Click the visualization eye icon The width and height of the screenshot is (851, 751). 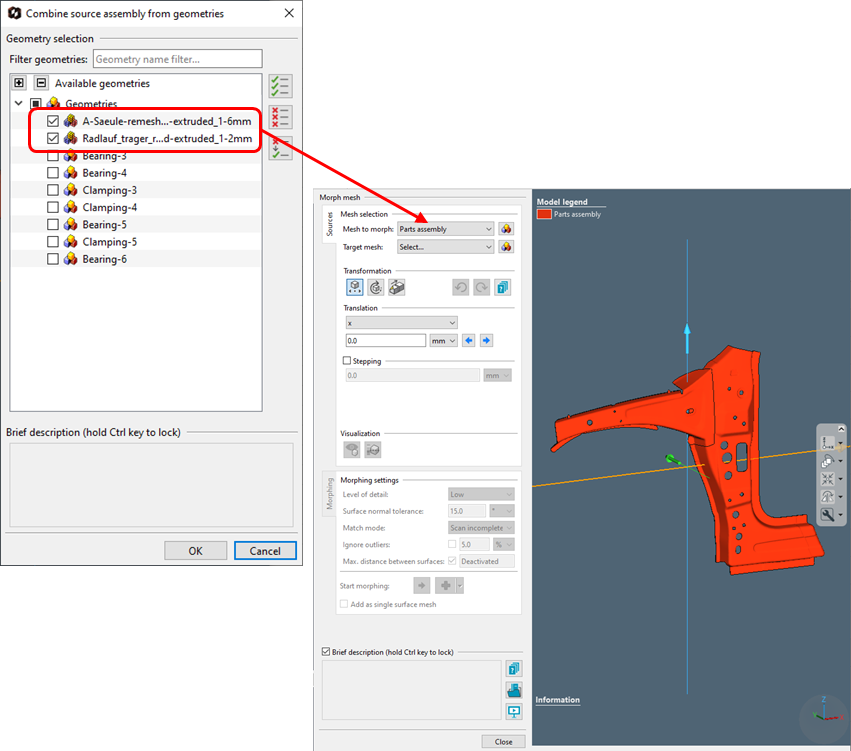(352, 449)
